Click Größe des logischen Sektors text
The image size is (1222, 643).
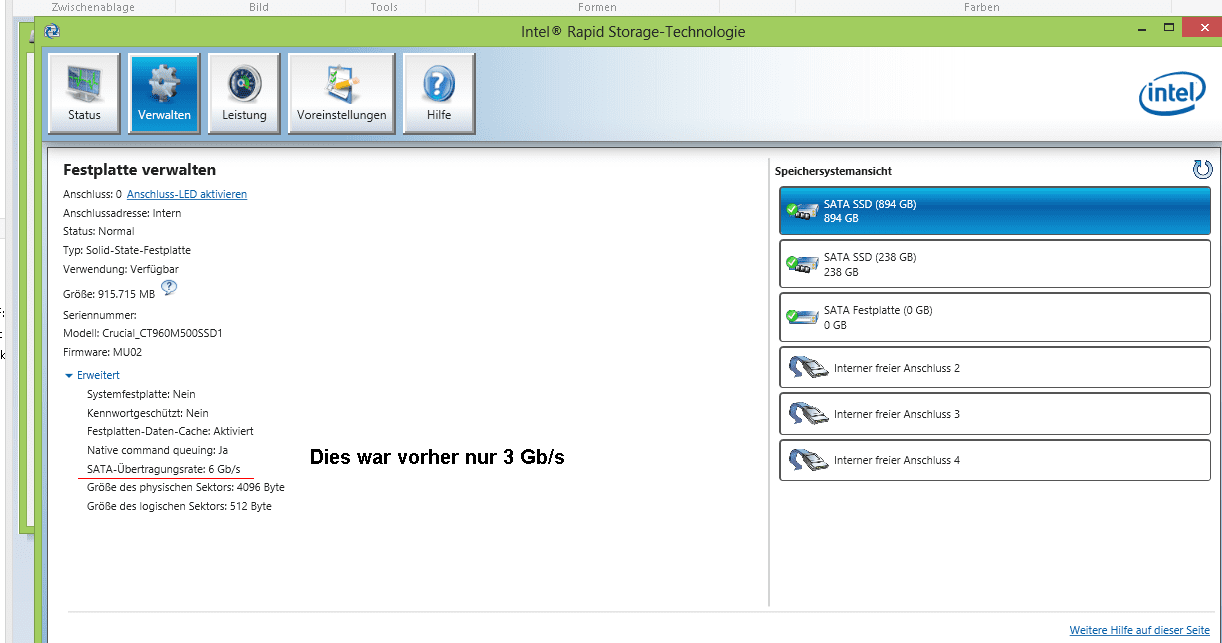[x=179, y=506]
